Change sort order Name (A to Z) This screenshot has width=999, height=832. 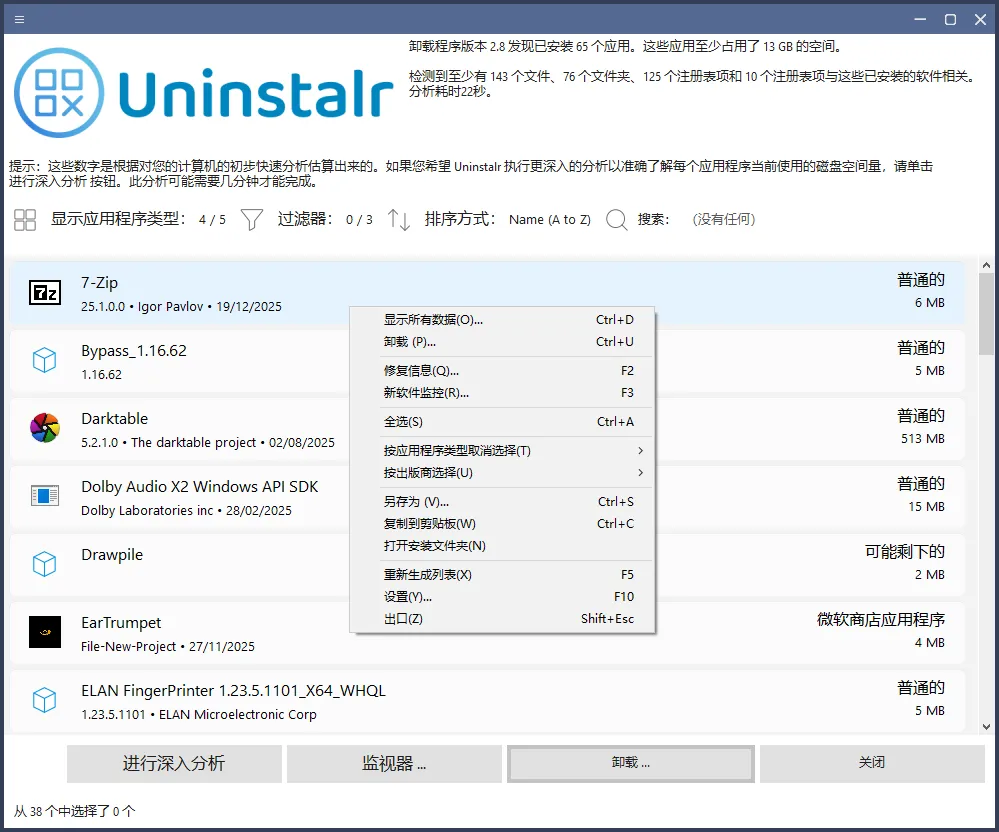click(550, 220)
